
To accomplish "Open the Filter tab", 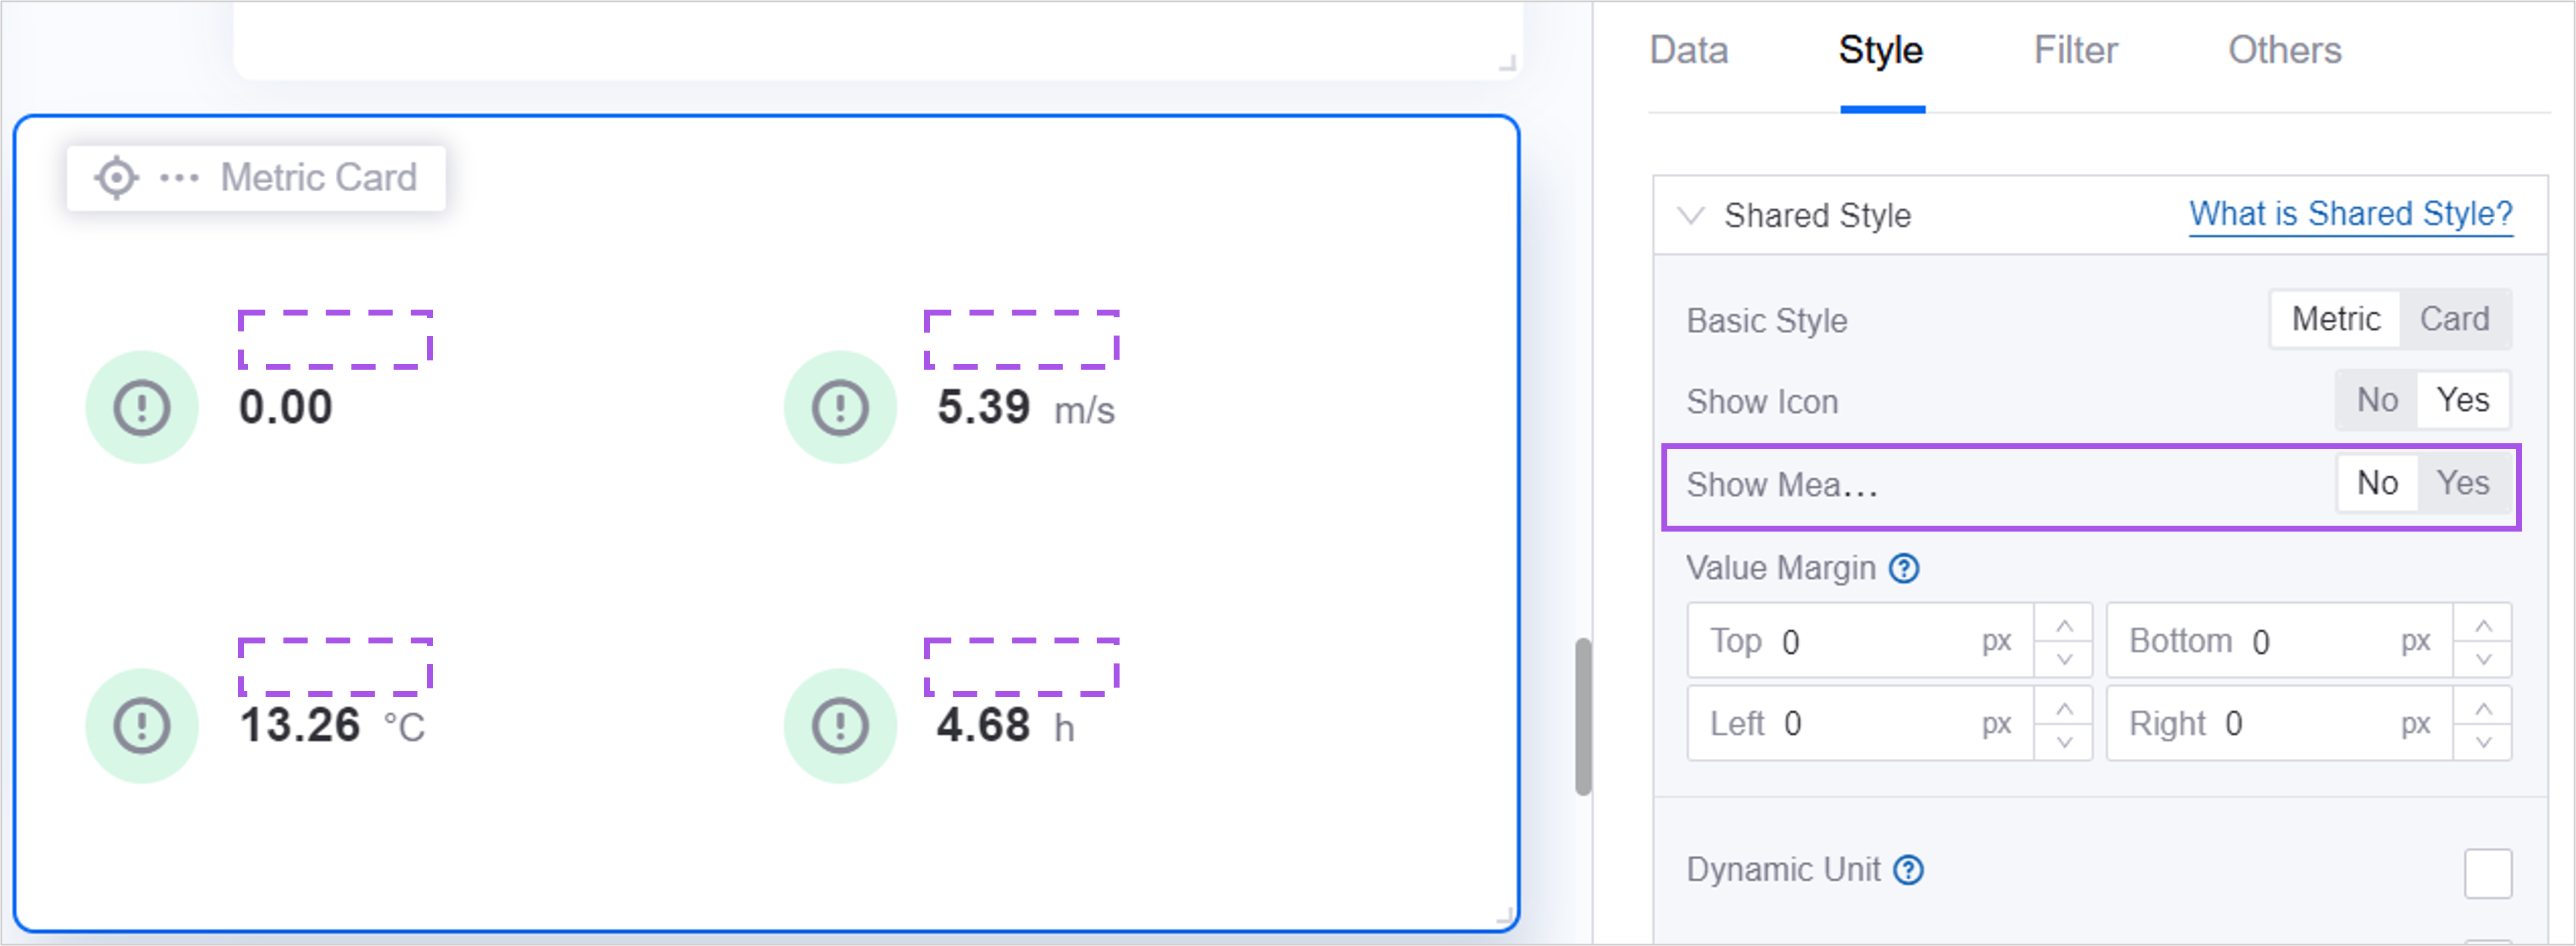I will 2075,51.
